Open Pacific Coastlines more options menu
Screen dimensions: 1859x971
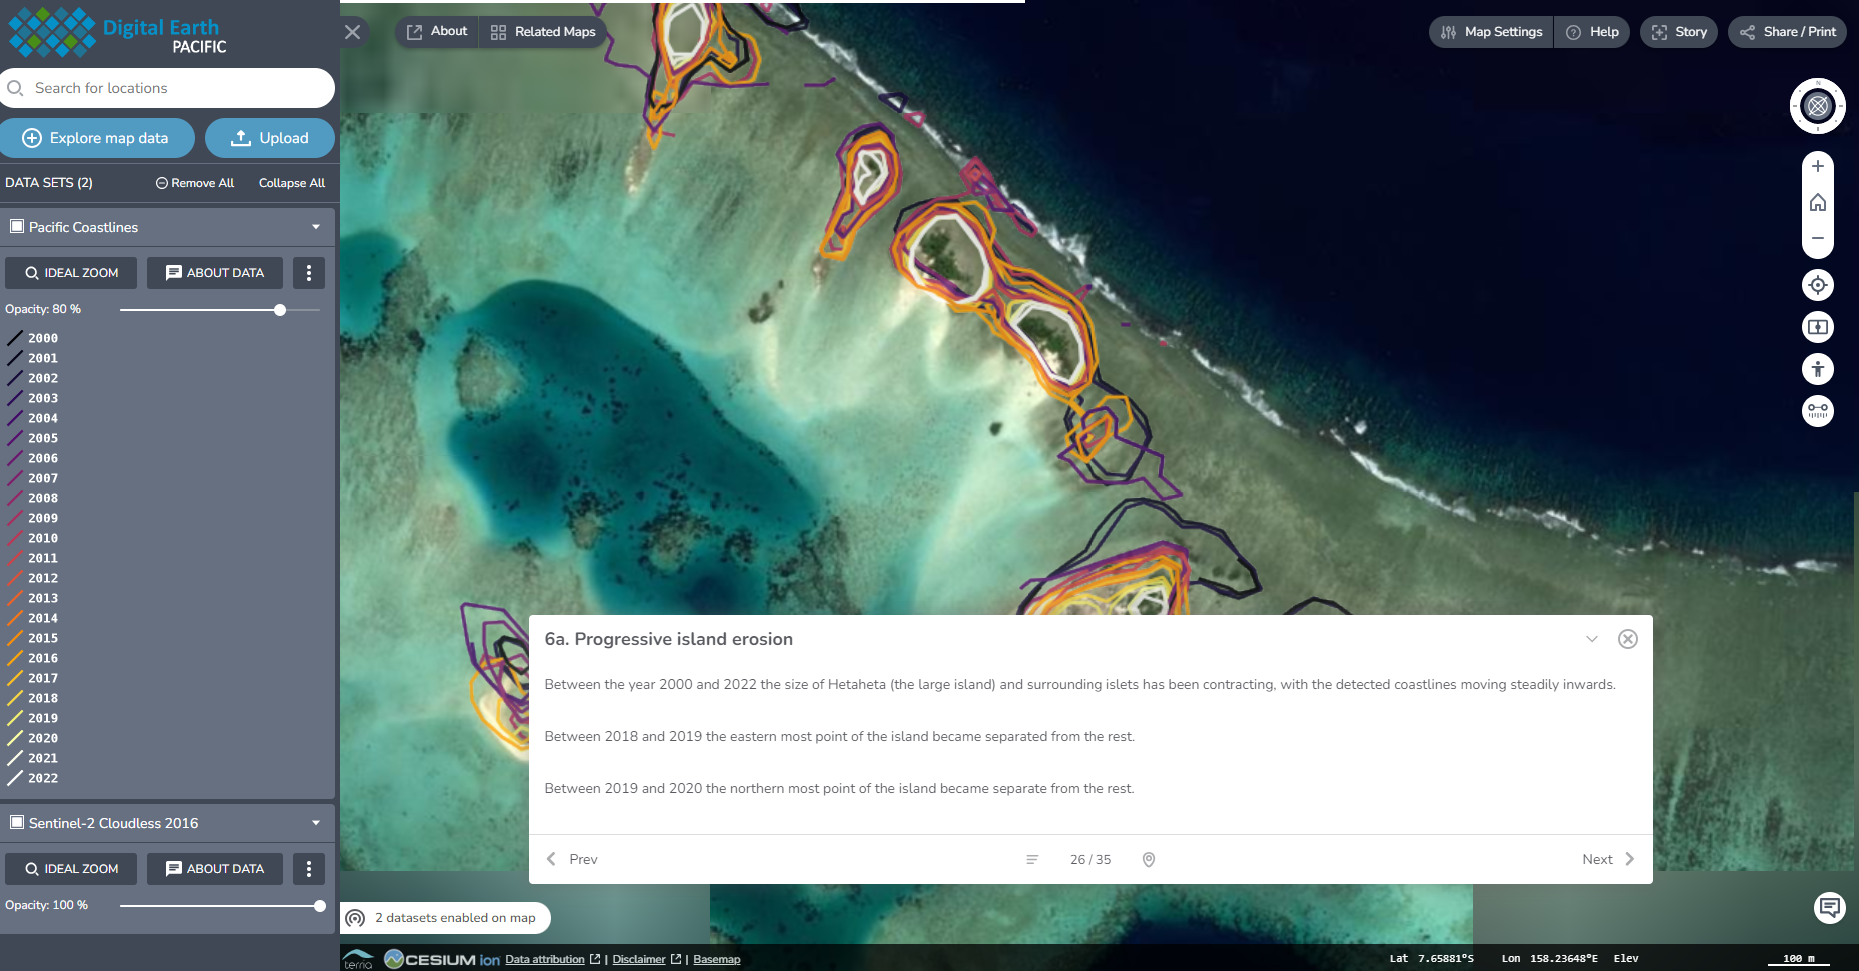tap(309, 273)
